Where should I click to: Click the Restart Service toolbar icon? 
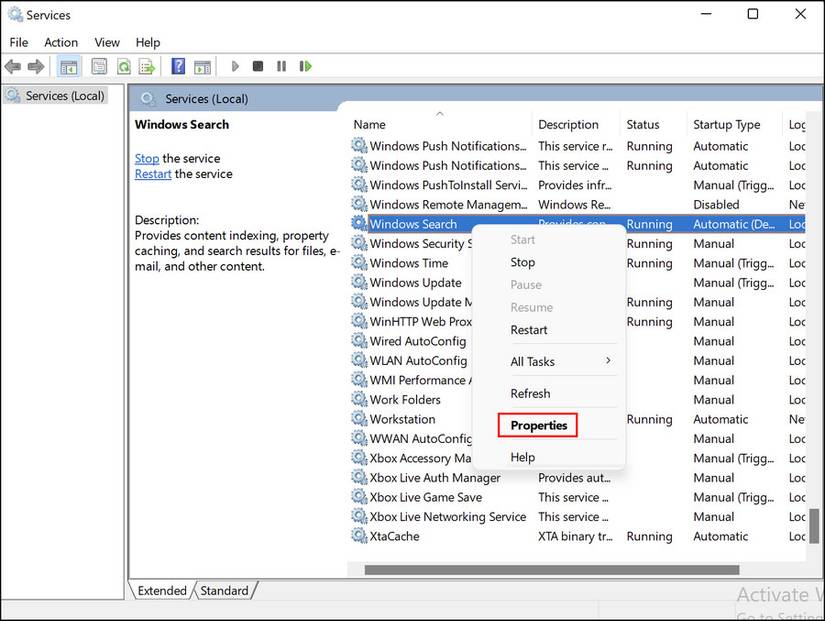pyautogui.click(x=305, y=66)
